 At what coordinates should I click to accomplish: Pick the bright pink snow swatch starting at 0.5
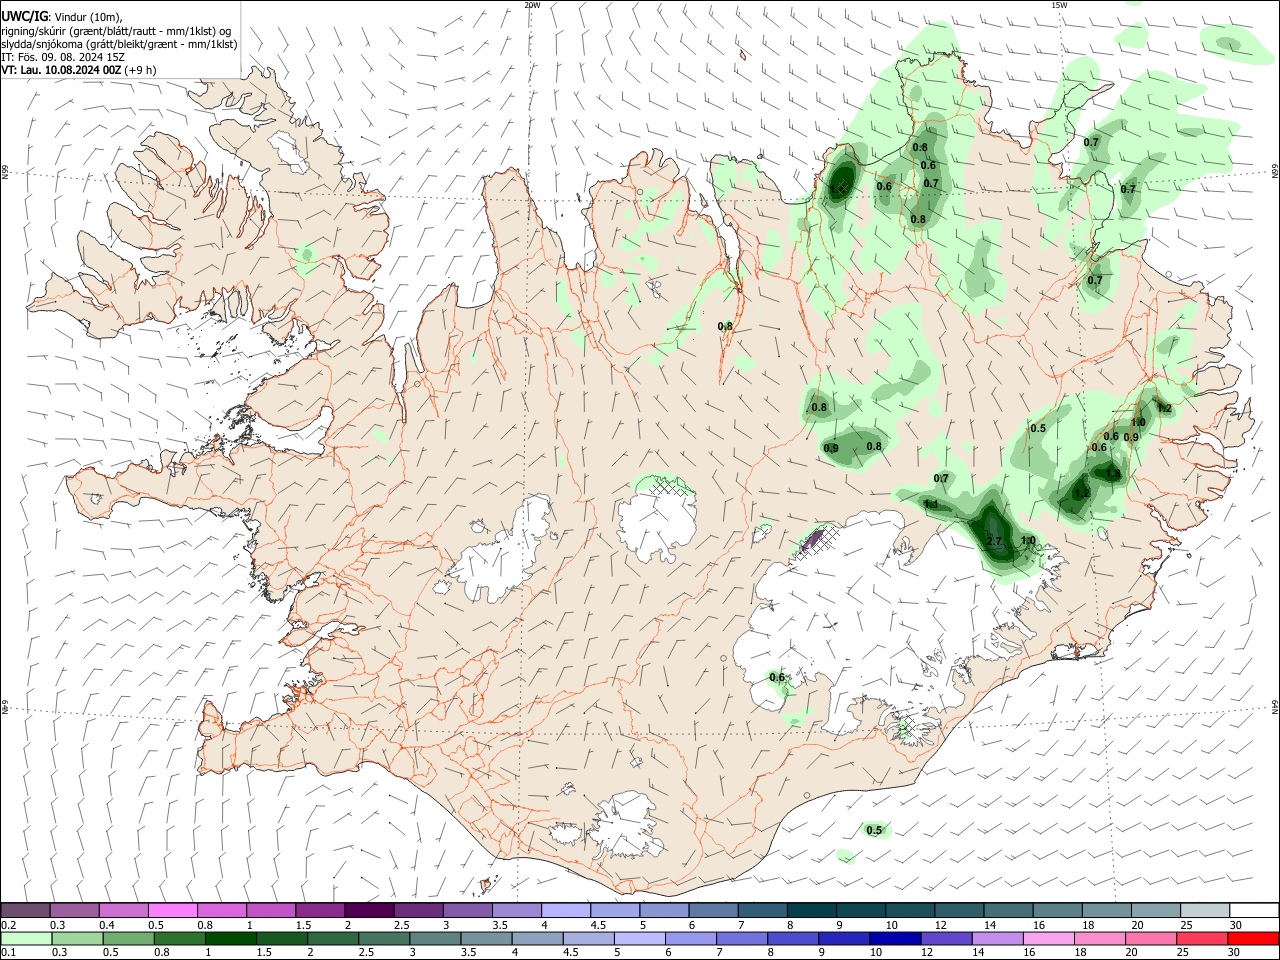[173, 910]
